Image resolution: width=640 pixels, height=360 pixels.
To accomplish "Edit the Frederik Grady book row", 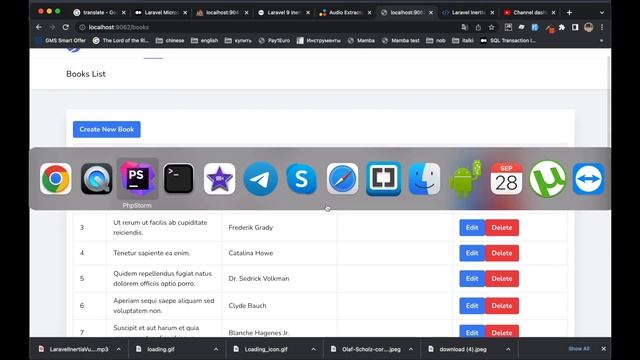I will click(472, 228).
